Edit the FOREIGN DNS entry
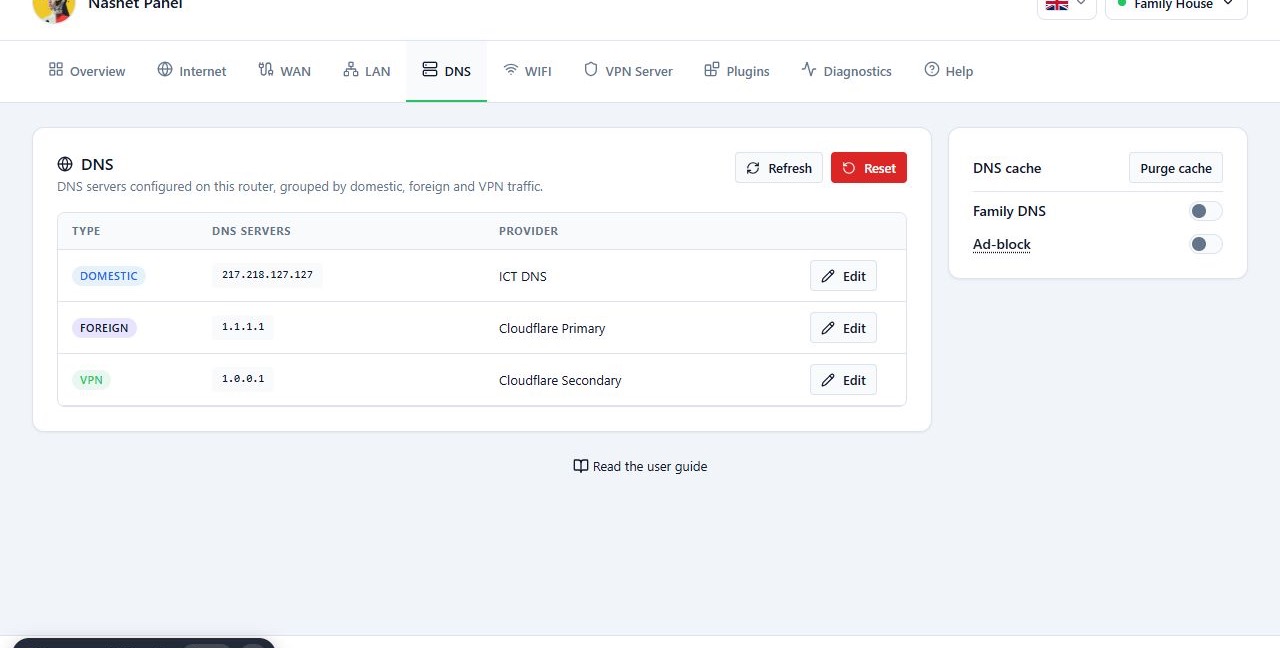 [x=843, y=328]
